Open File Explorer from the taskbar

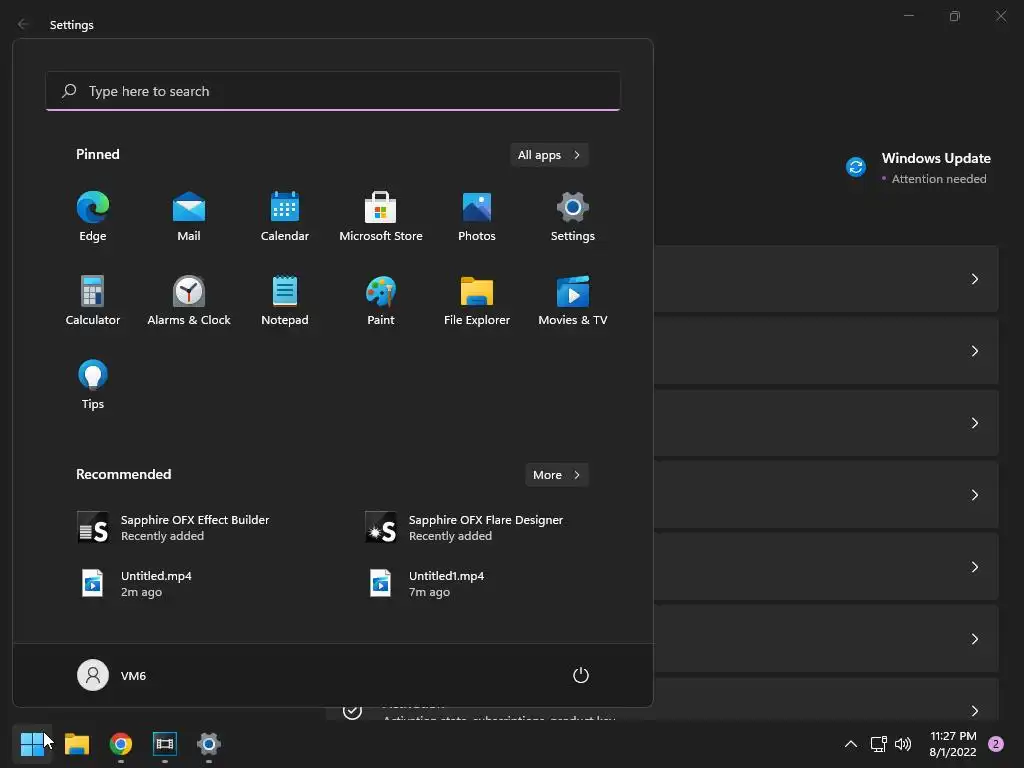pos(76,744)
